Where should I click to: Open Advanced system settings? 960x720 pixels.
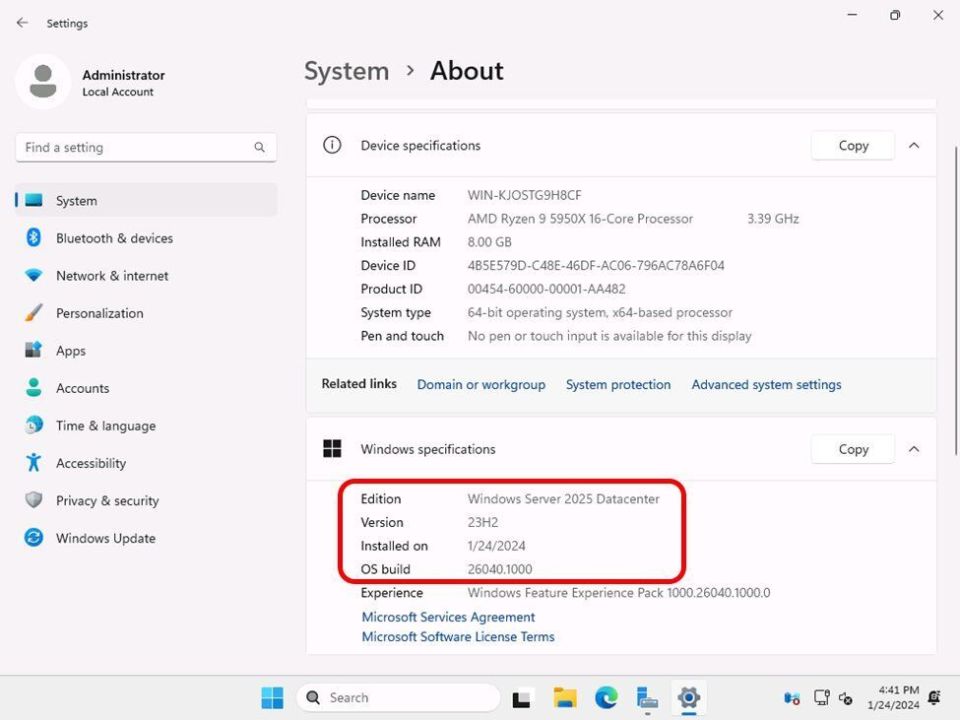[x=766, y=384]
